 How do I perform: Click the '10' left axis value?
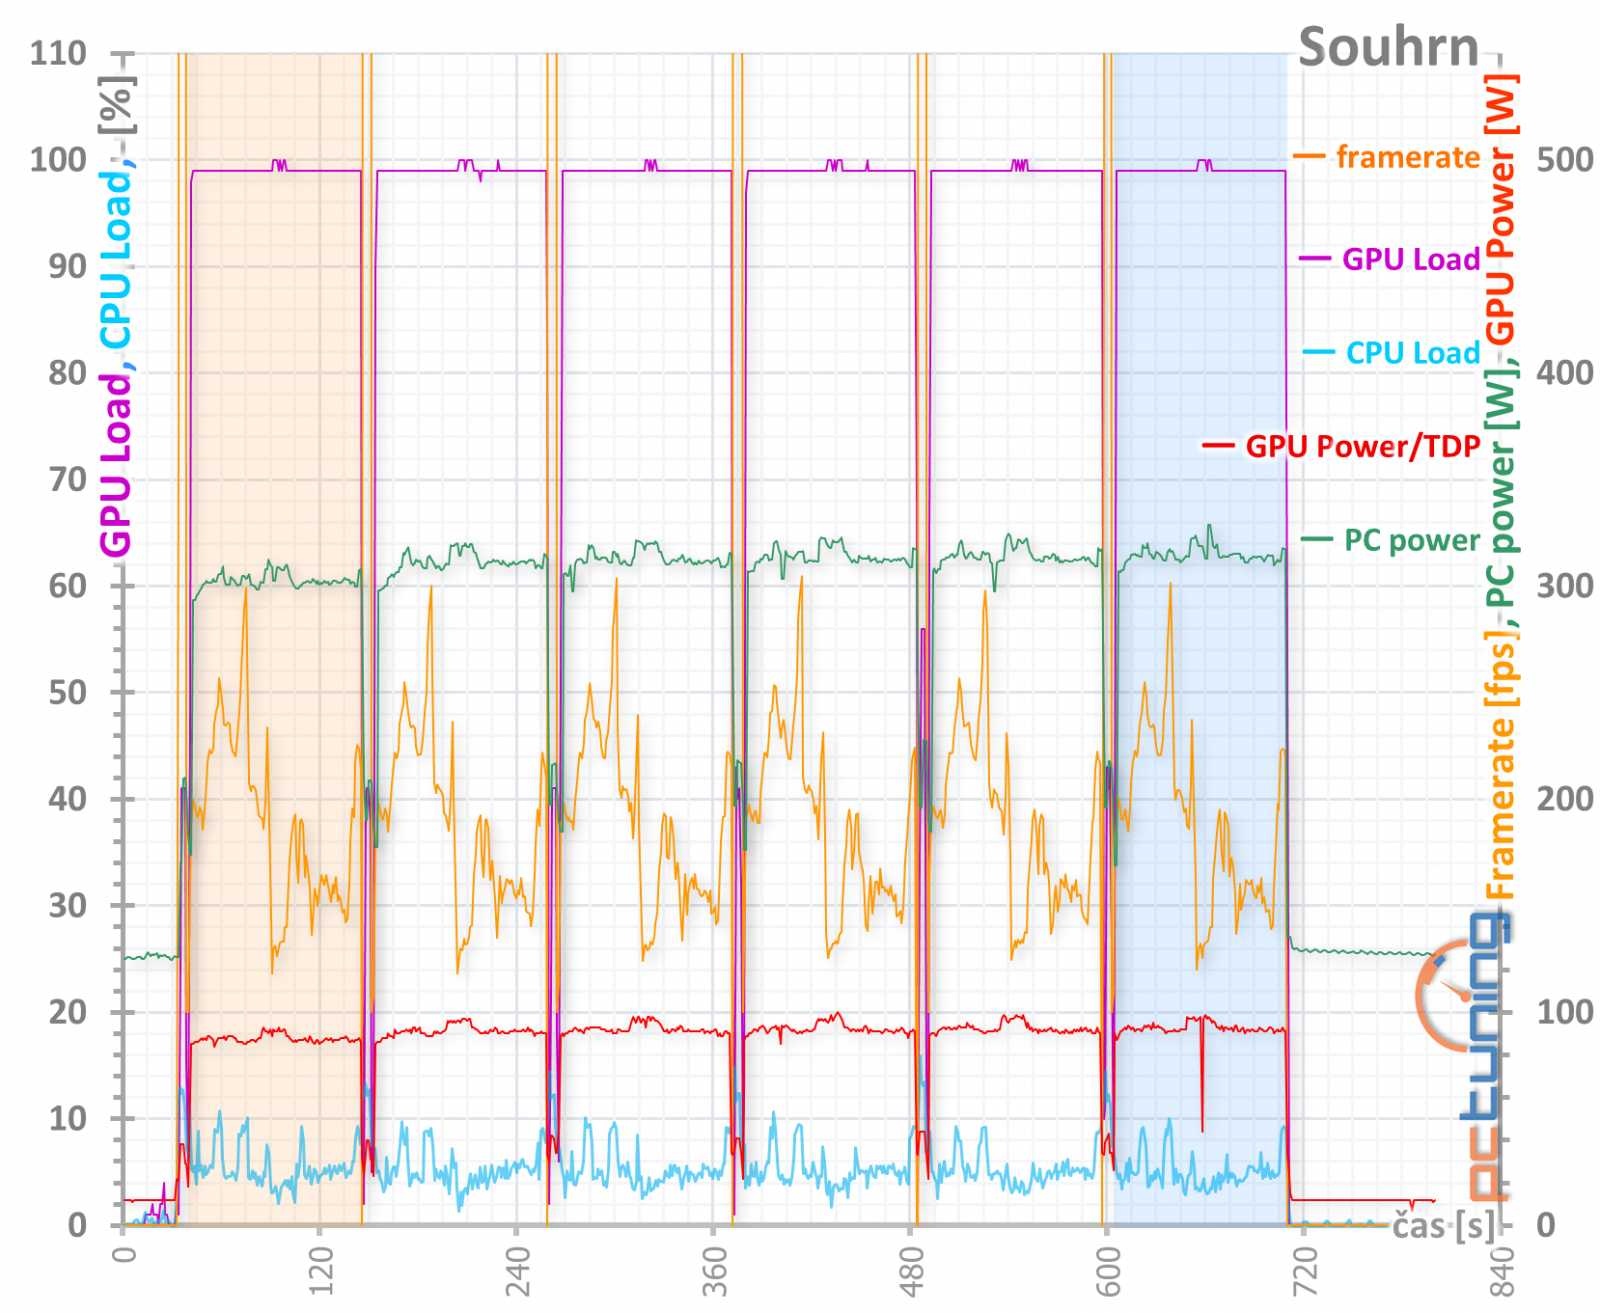coord(68,1118)
